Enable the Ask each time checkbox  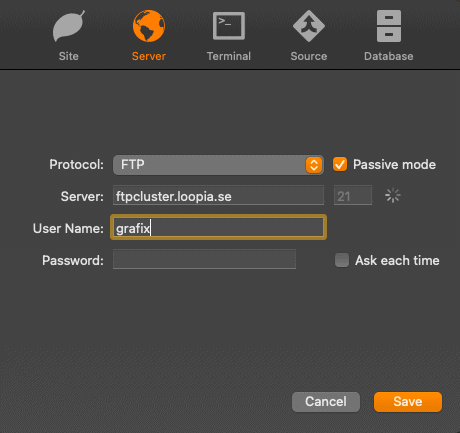coord(342,260)
